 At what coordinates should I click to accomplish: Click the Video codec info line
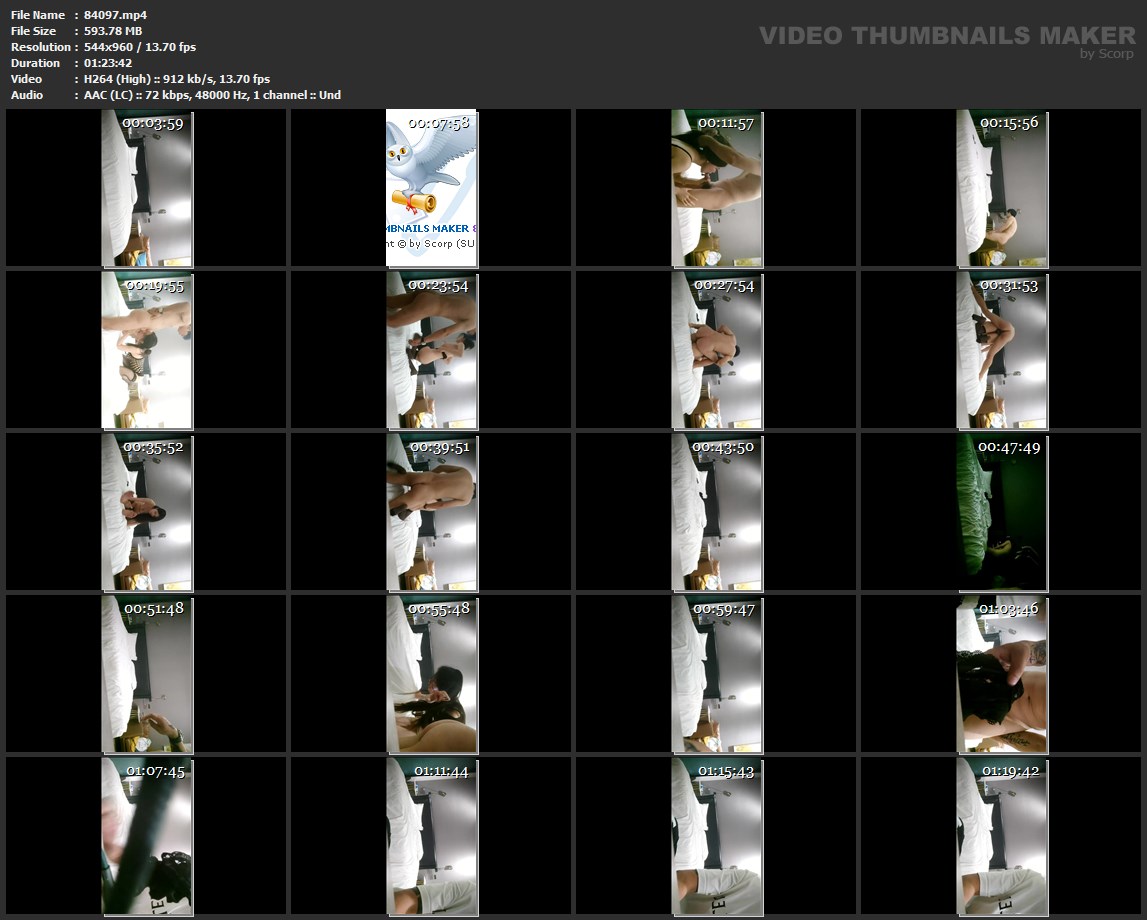tap(177, 79)
